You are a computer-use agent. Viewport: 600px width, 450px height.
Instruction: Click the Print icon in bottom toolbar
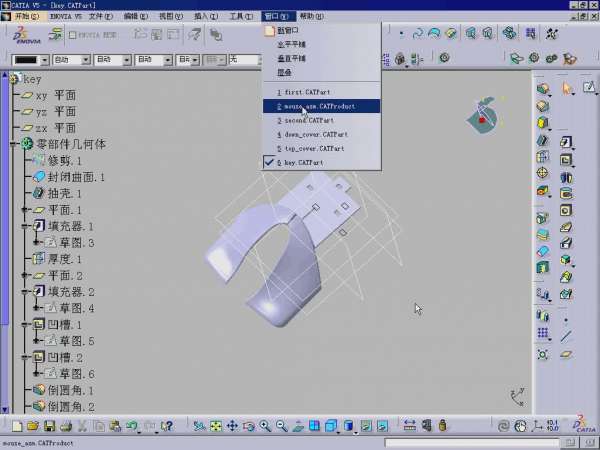coord(66,426)
